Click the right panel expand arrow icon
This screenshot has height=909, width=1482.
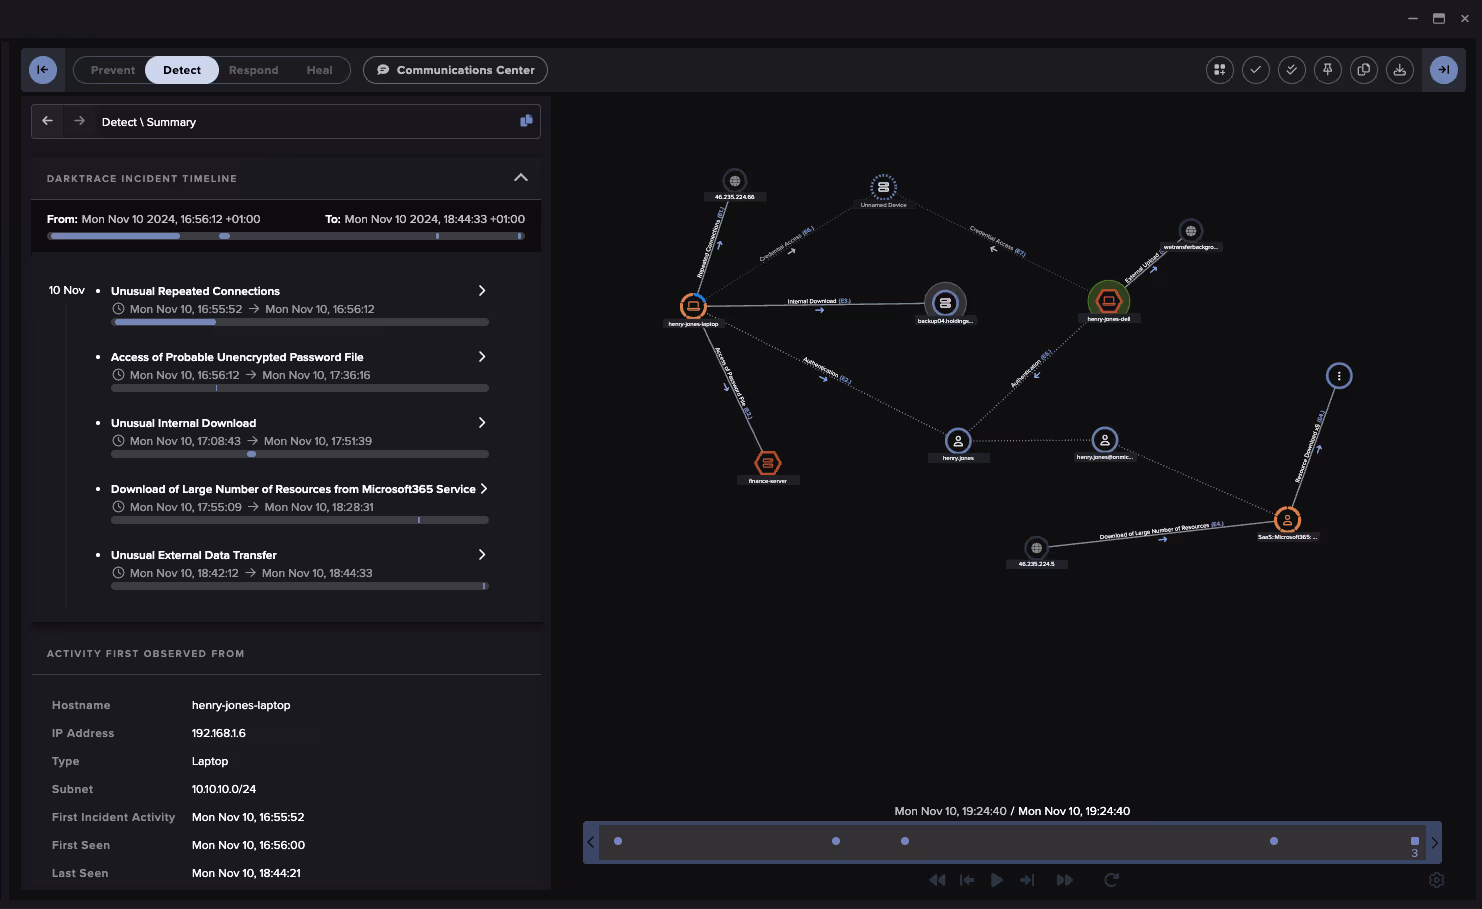tap(1443, 69)
